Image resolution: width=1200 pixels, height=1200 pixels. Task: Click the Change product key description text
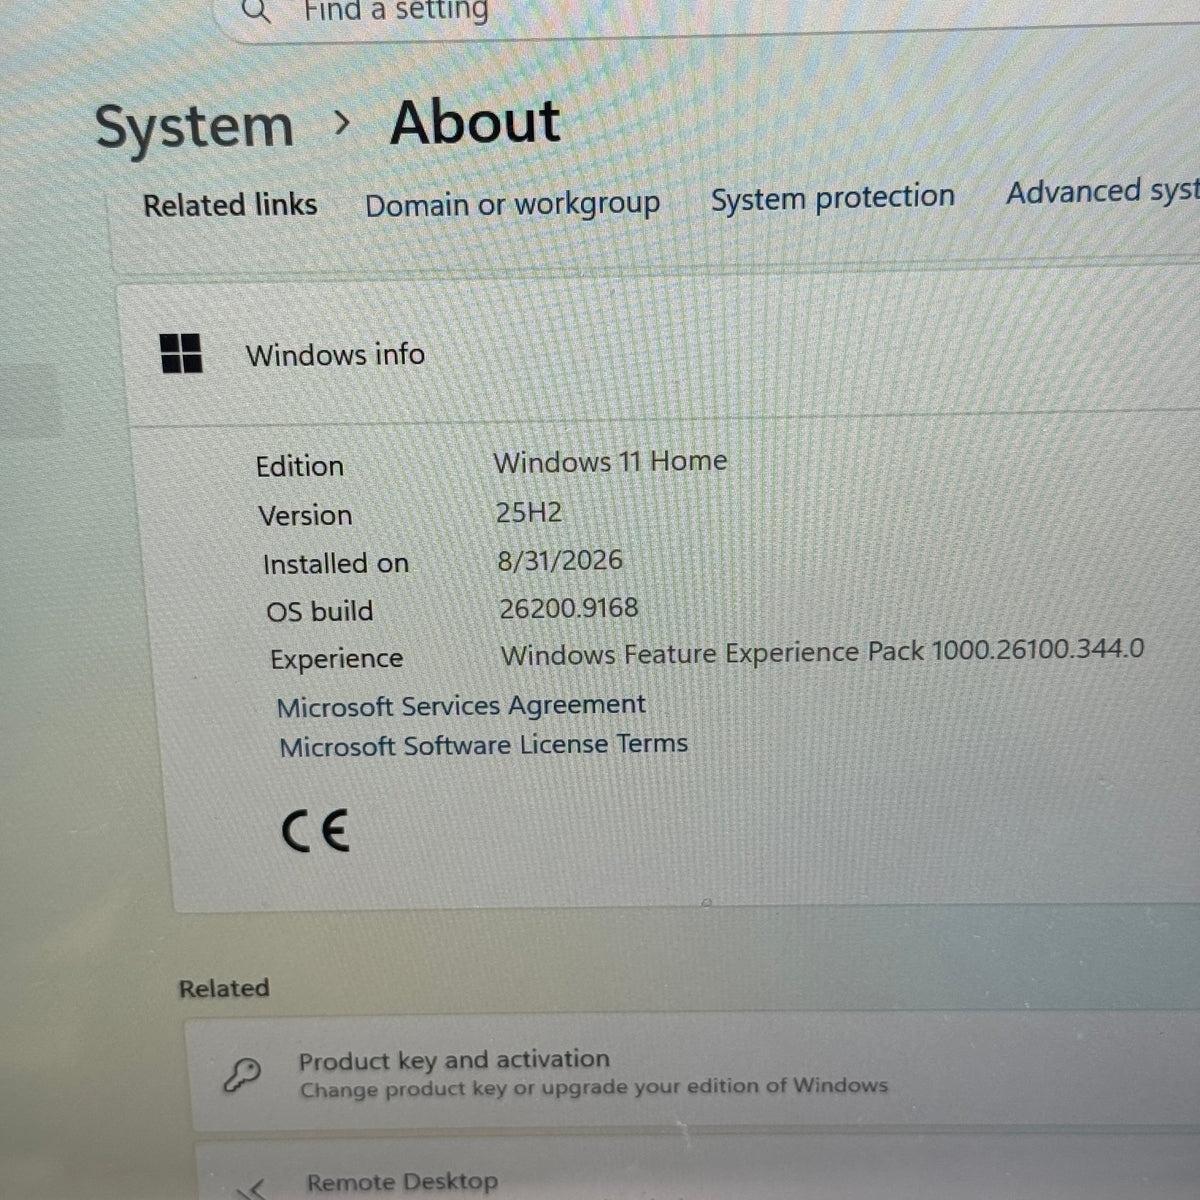[x=593, y=1088]
